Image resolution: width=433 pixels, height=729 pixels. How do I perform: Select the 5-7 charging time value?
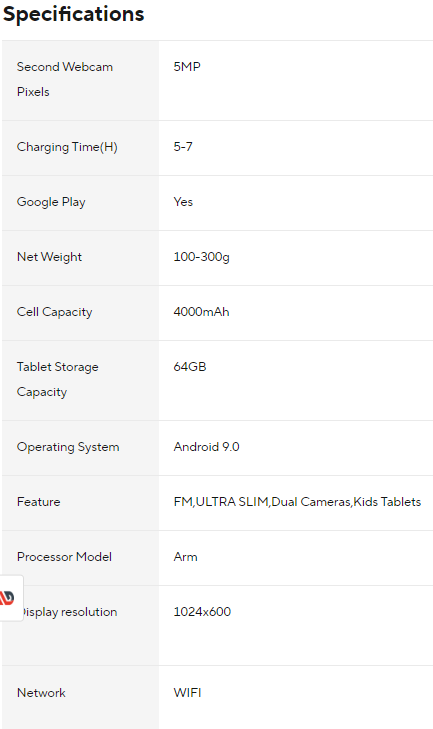[x=183, y=147]
